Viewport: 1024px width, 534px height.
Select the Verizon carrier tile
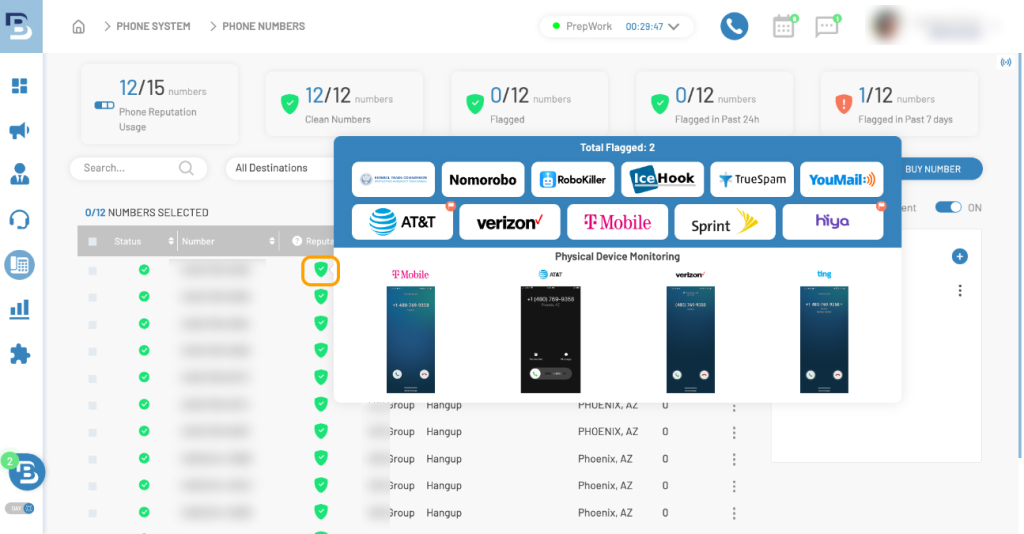509,222
